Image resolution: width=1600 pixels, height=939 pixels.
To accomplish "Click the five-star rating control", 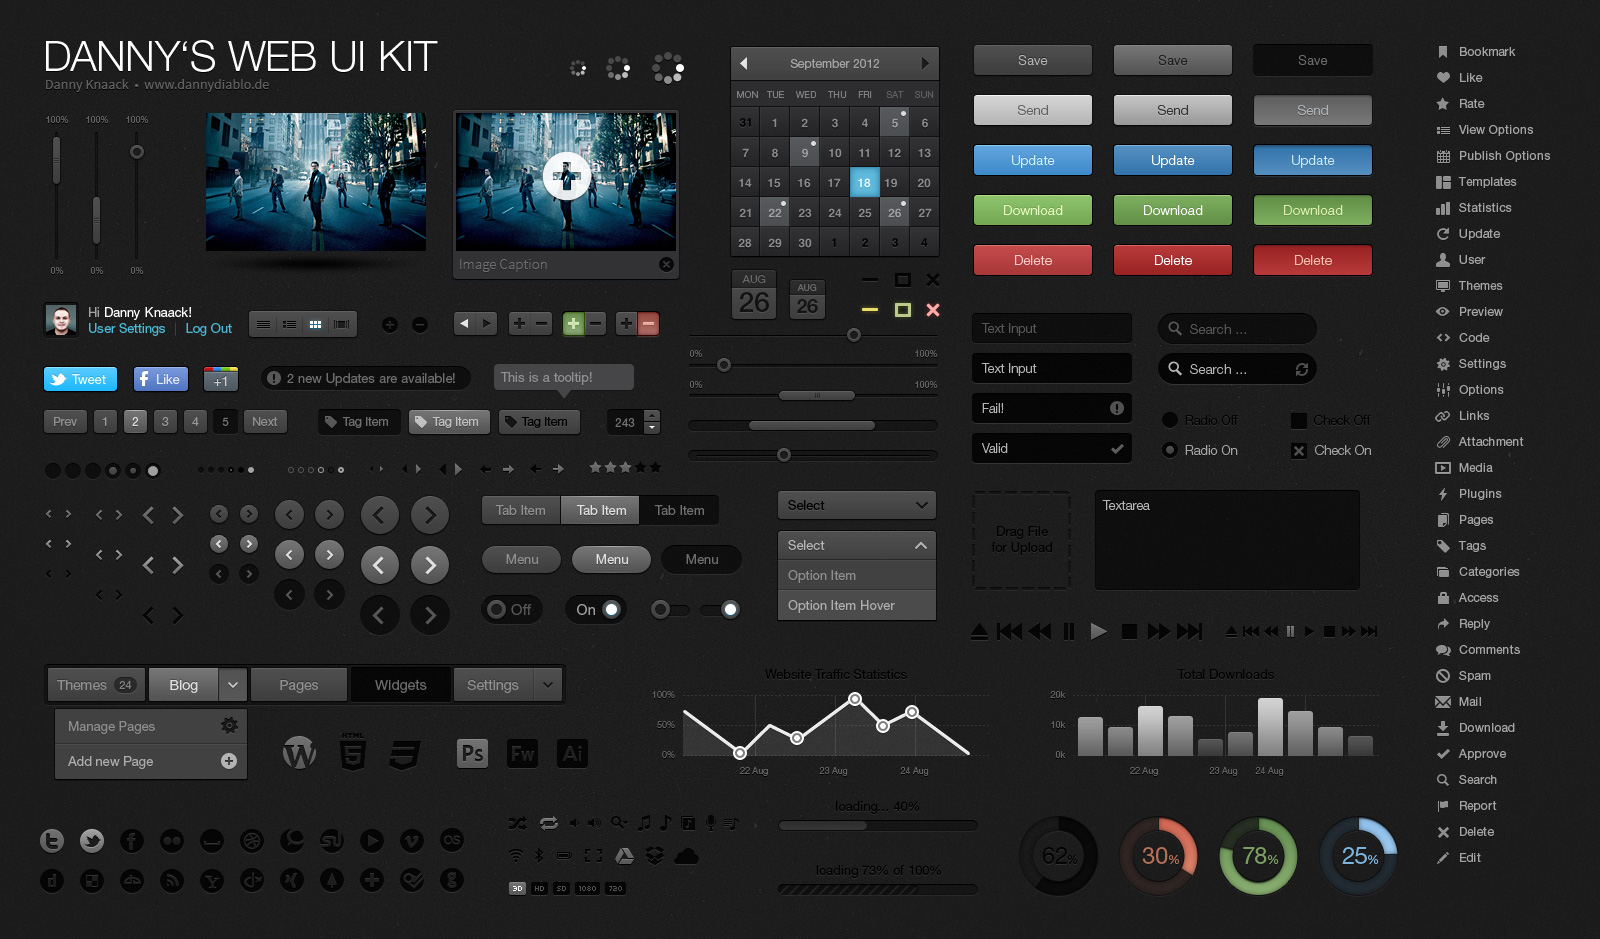I will 625,467.
